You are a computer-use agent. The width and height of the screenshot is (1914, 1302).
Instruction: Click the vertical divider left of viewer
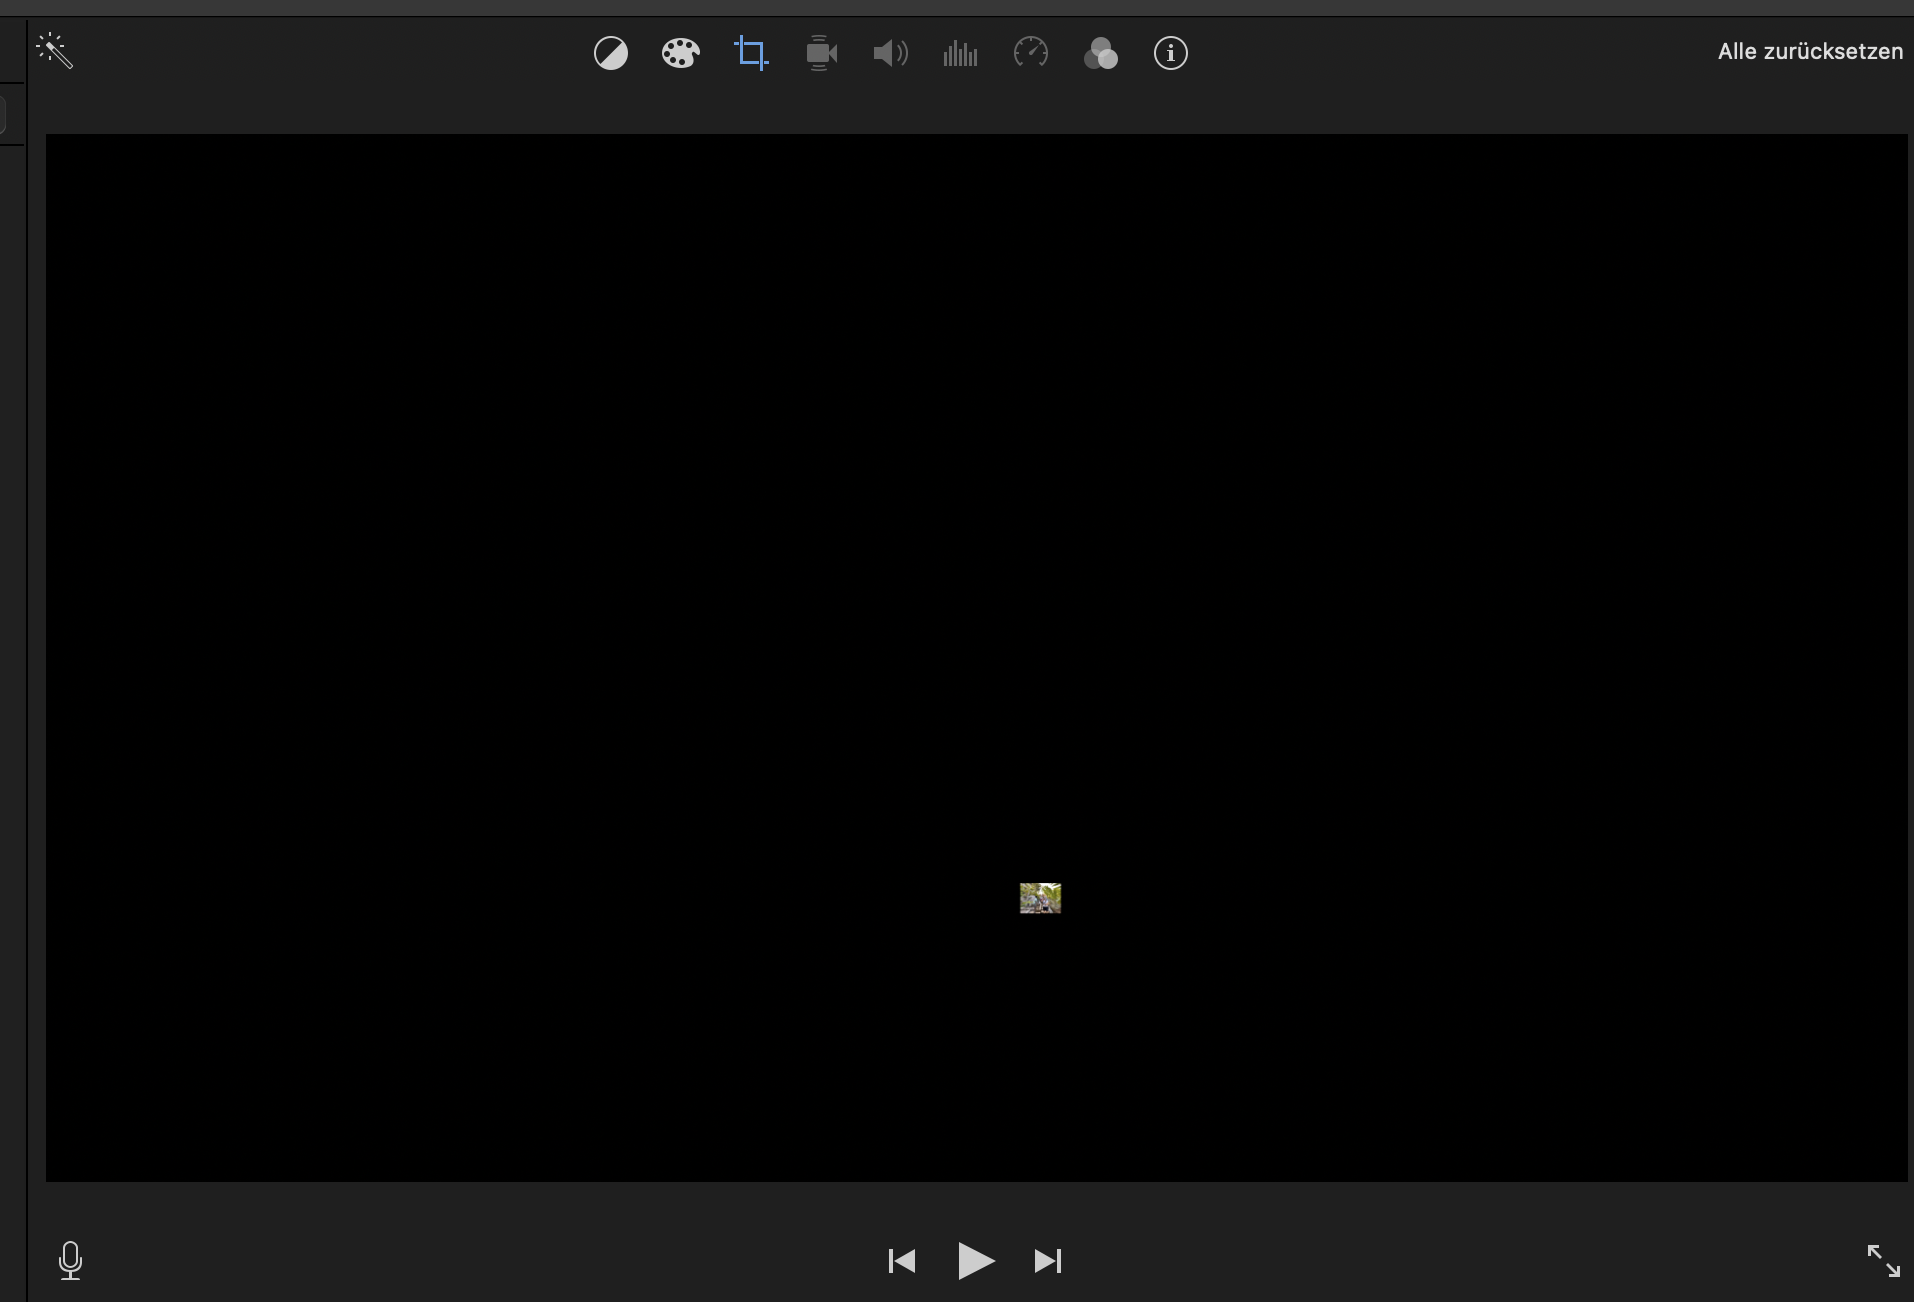click(26, 700)
